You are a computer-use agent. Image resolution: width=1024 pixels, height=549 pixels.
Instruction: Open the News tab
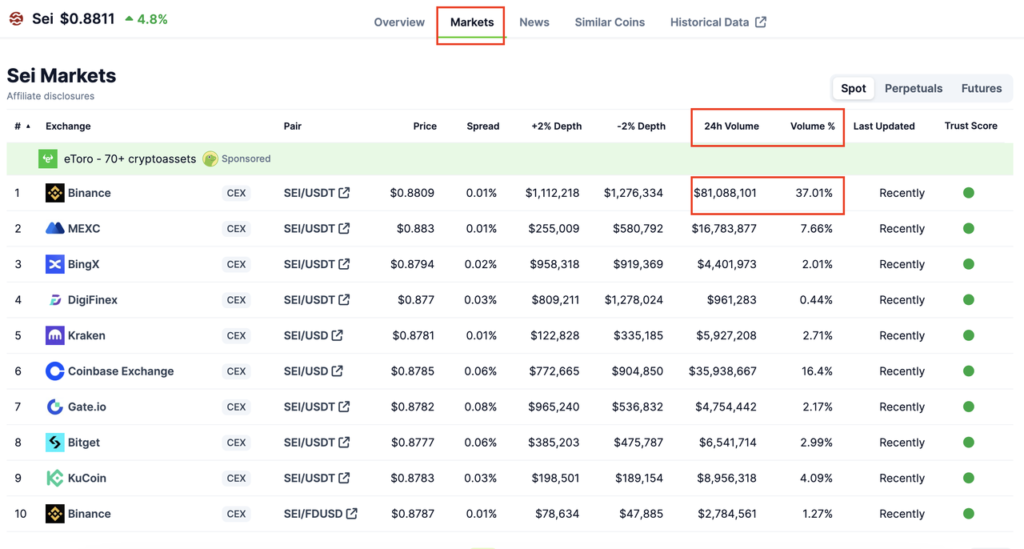tap(534, 22)
